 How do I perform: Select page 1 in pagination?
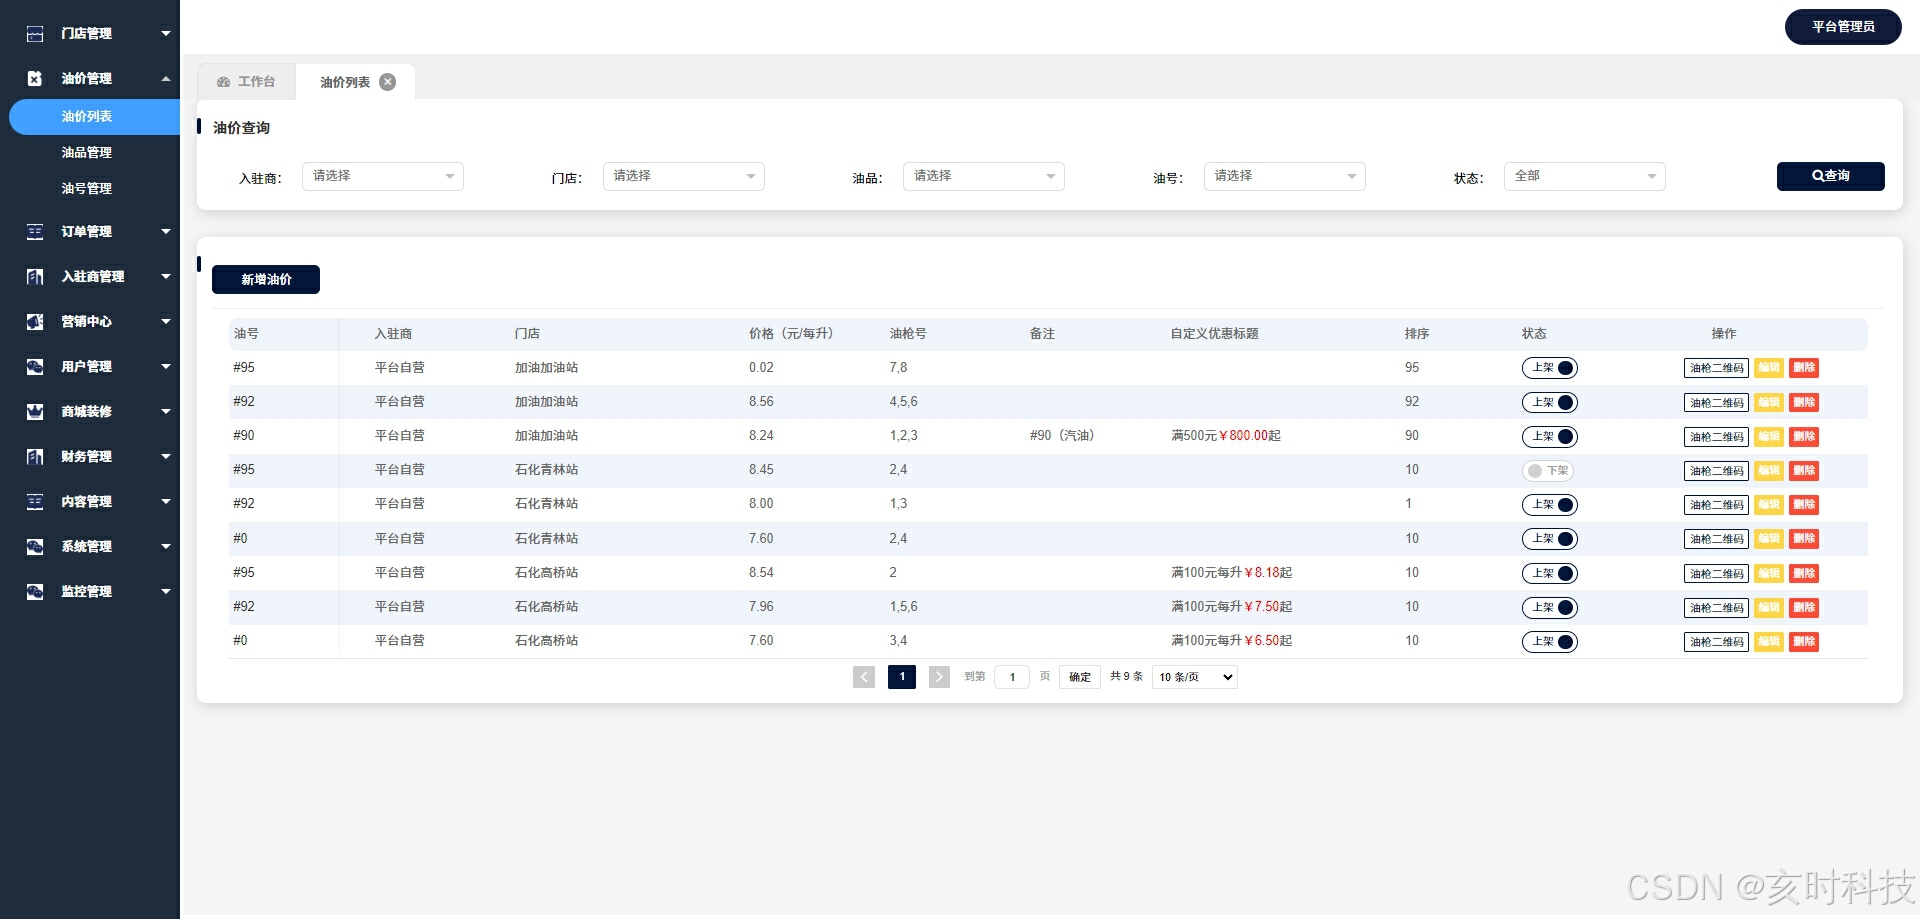tap(902, 677)
